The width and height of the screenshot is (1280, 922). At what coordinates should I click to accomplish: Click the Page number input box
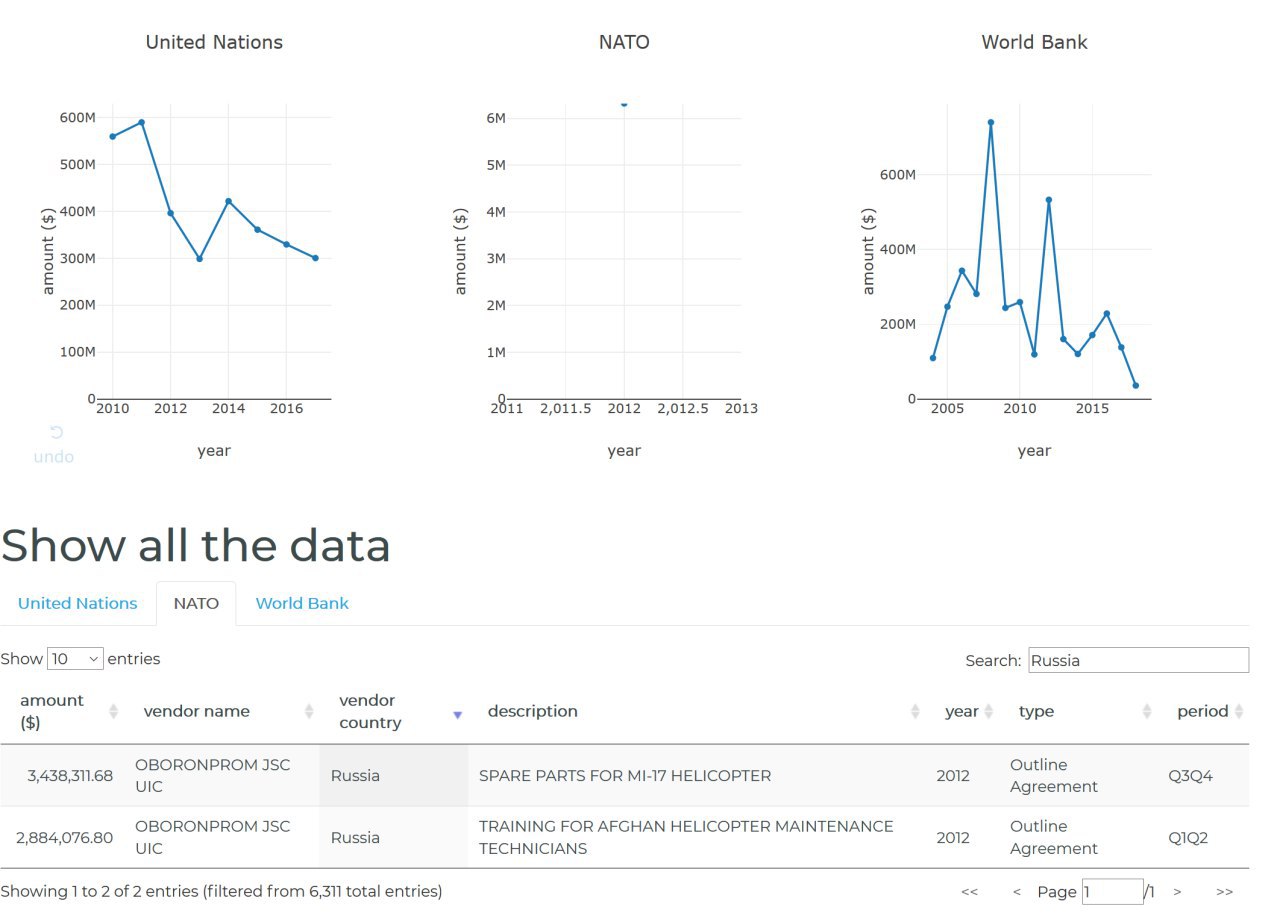click(1112, 891)
